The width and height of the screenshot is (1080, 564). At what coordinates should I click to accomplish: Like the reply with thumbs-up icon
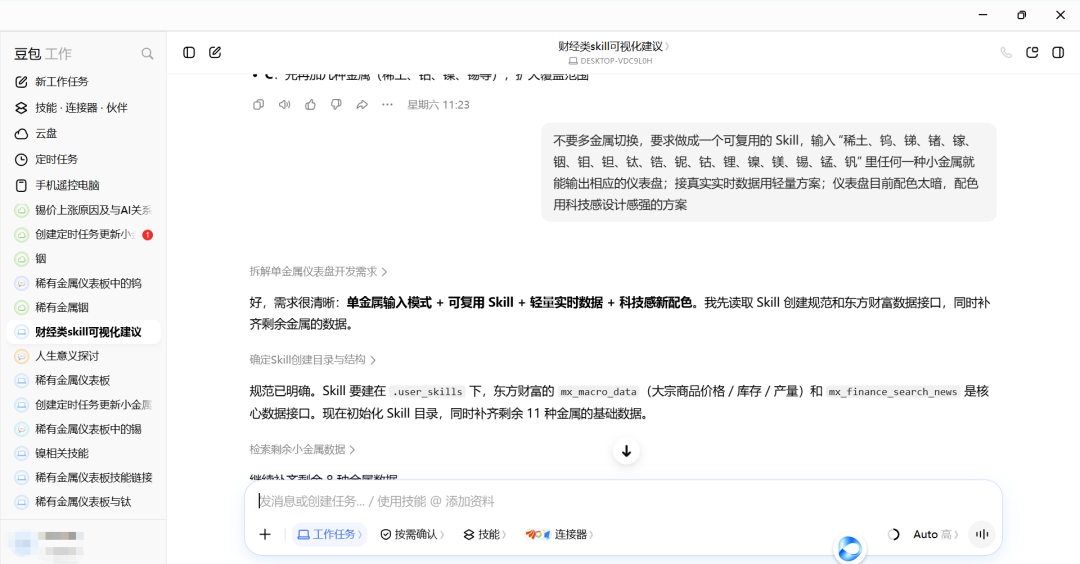pos(311,105)
